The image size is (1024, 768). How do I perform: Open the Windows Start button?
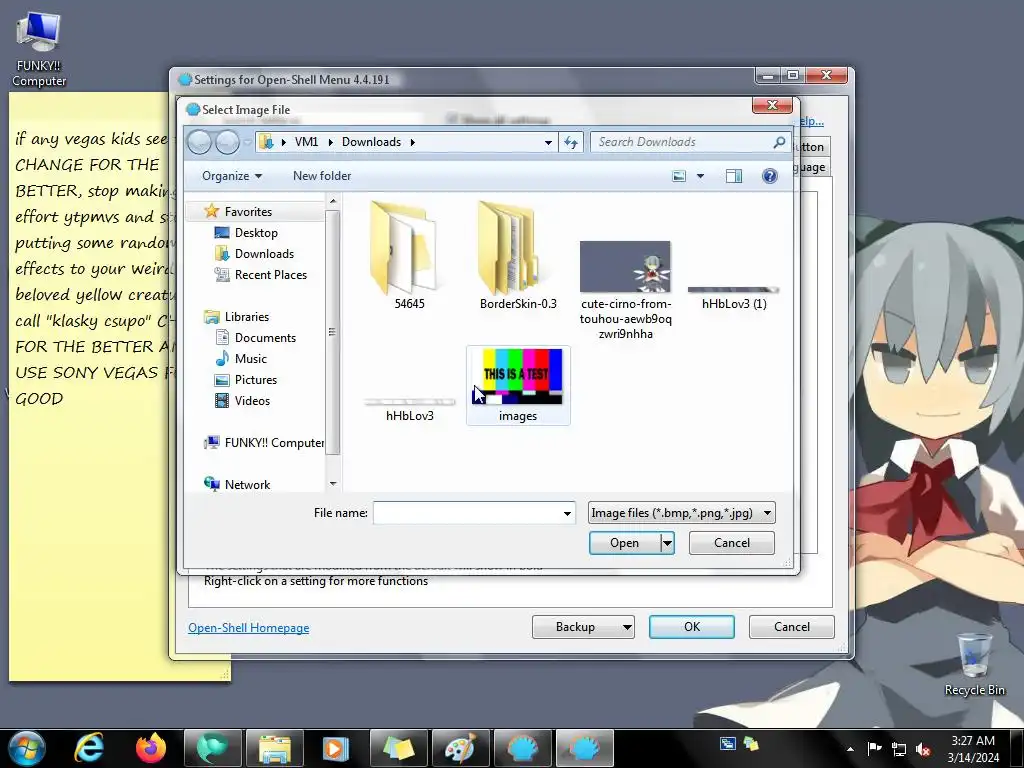coord(27,748)
